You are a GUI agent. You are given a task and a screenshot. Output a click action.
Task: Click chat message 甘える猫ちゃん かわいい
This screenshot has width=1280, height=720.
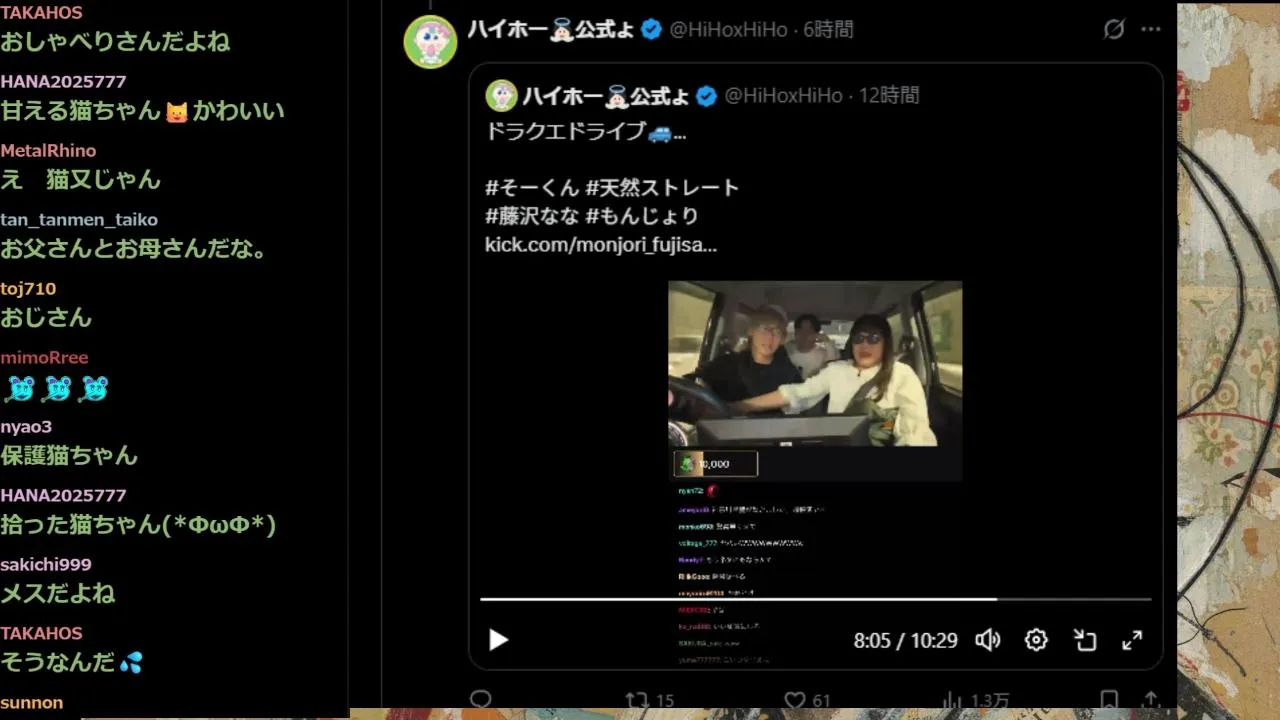tap(143, 111)
